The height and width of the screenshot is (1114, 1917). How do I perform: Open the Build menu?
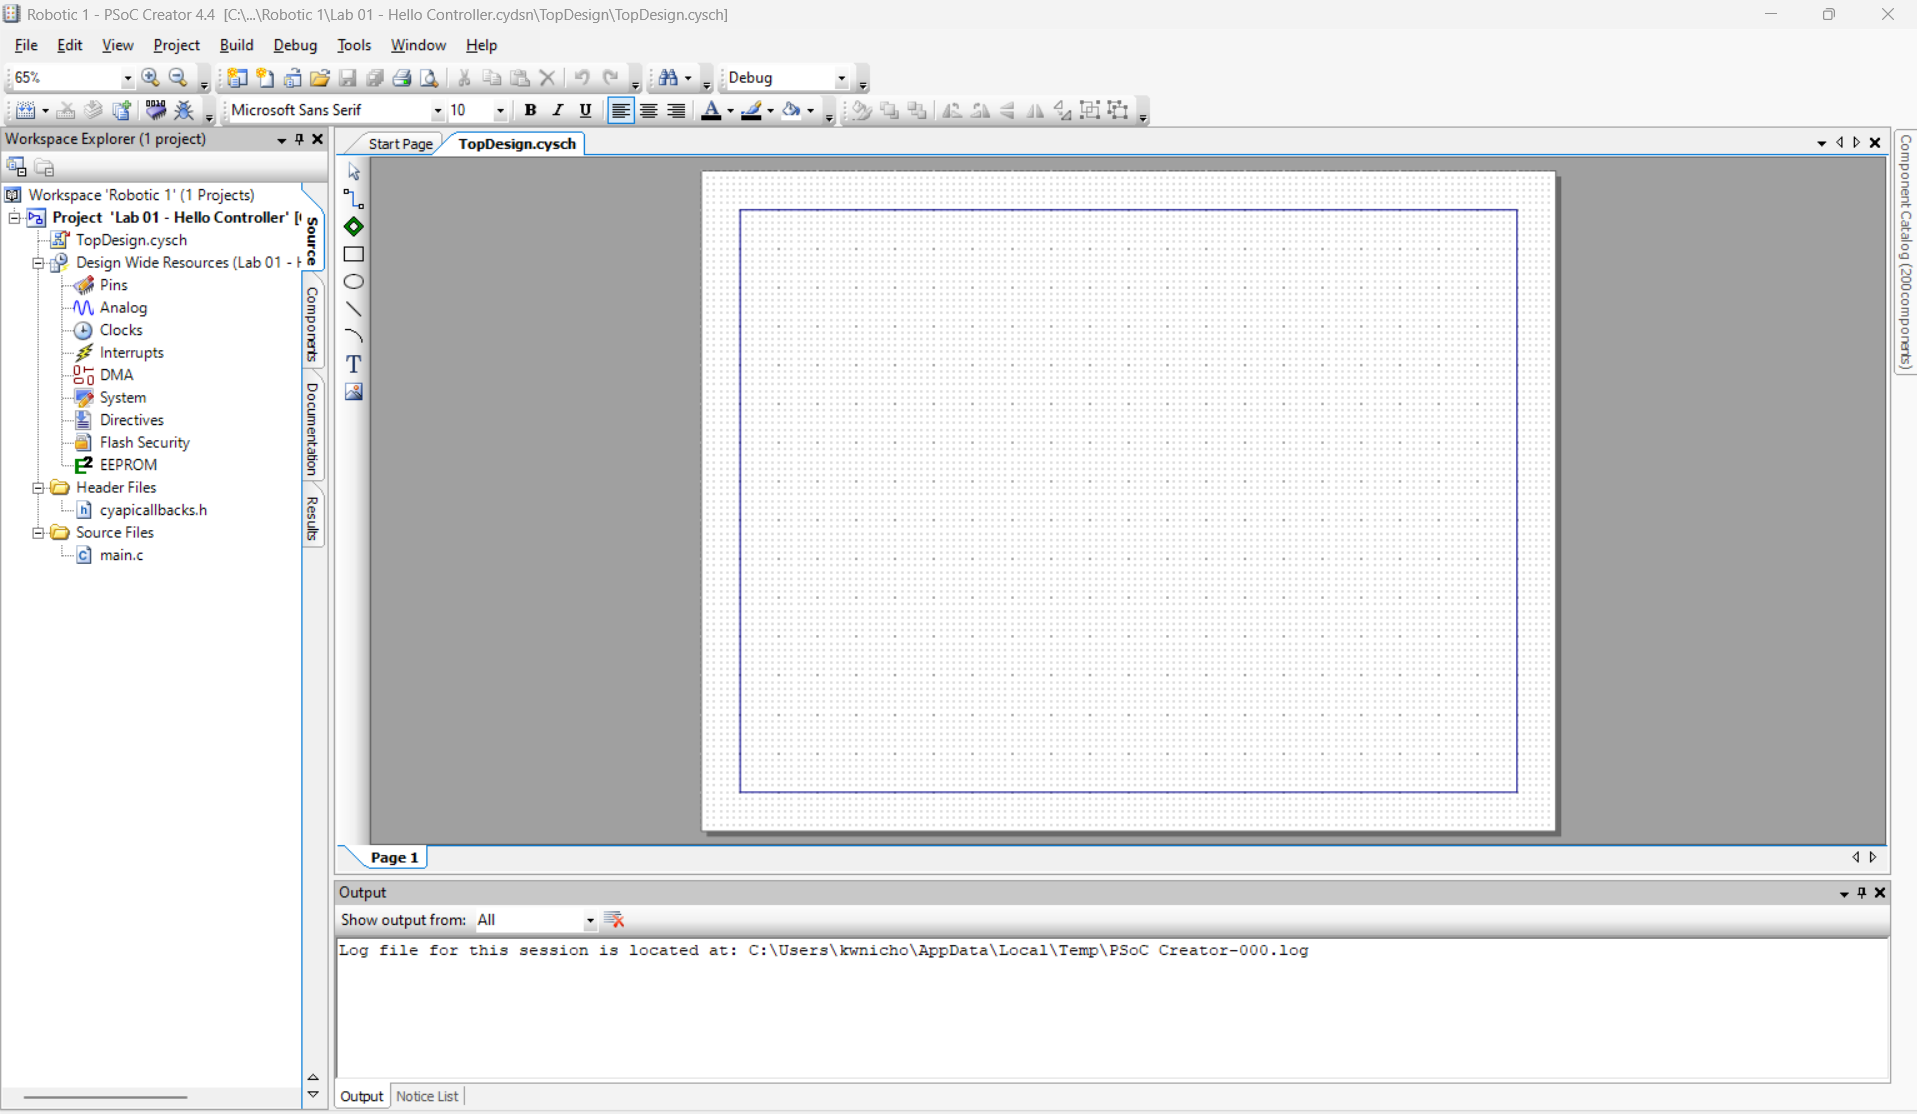236,45
